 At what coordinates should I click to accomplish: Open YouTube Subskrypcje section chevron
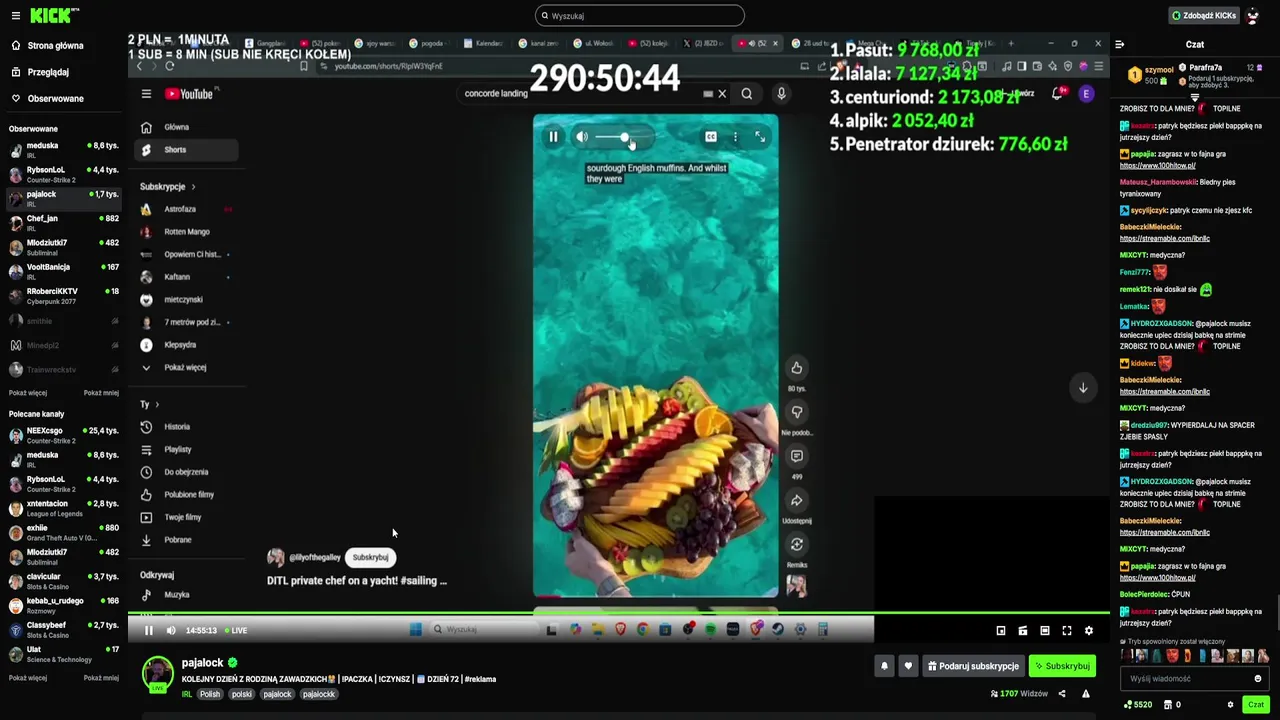[193, 187]
